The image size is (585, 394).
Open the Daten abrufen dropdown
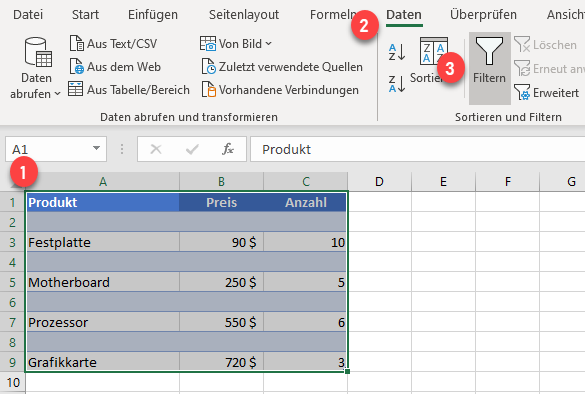[35, 68]
